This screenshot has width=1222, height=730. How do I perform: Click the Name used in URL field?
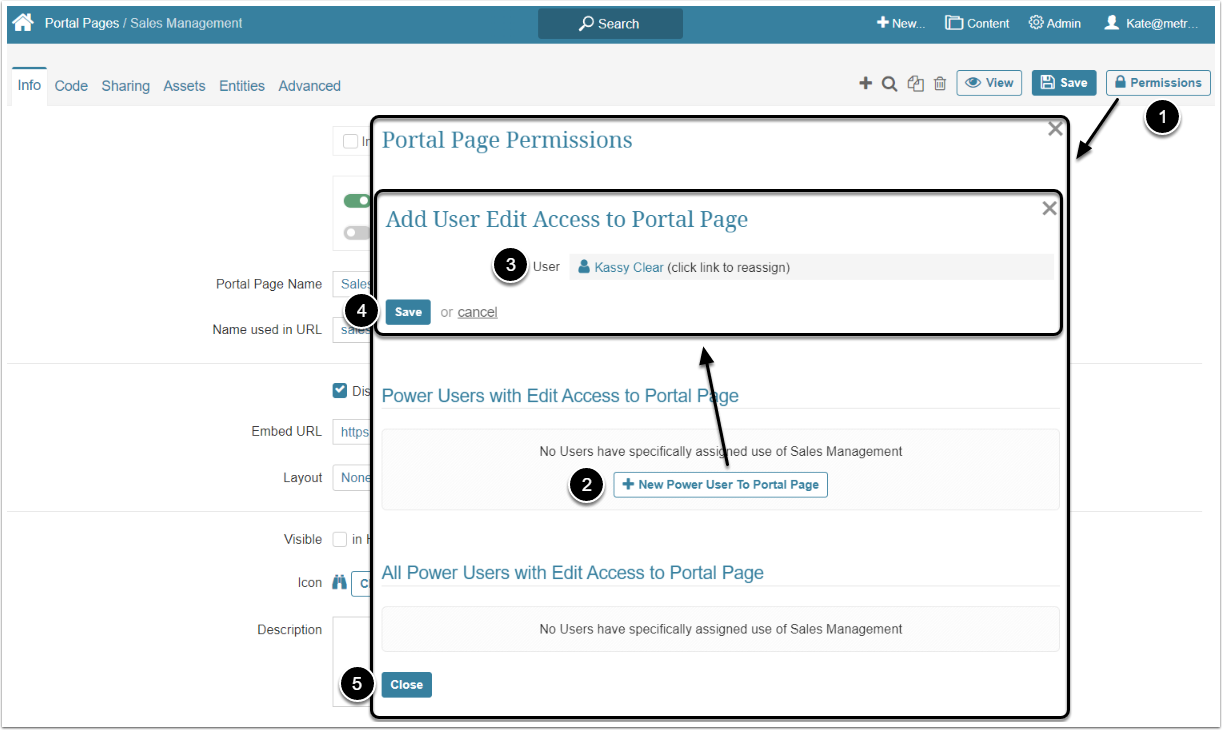pyautogui.click(x=351, y=329)
